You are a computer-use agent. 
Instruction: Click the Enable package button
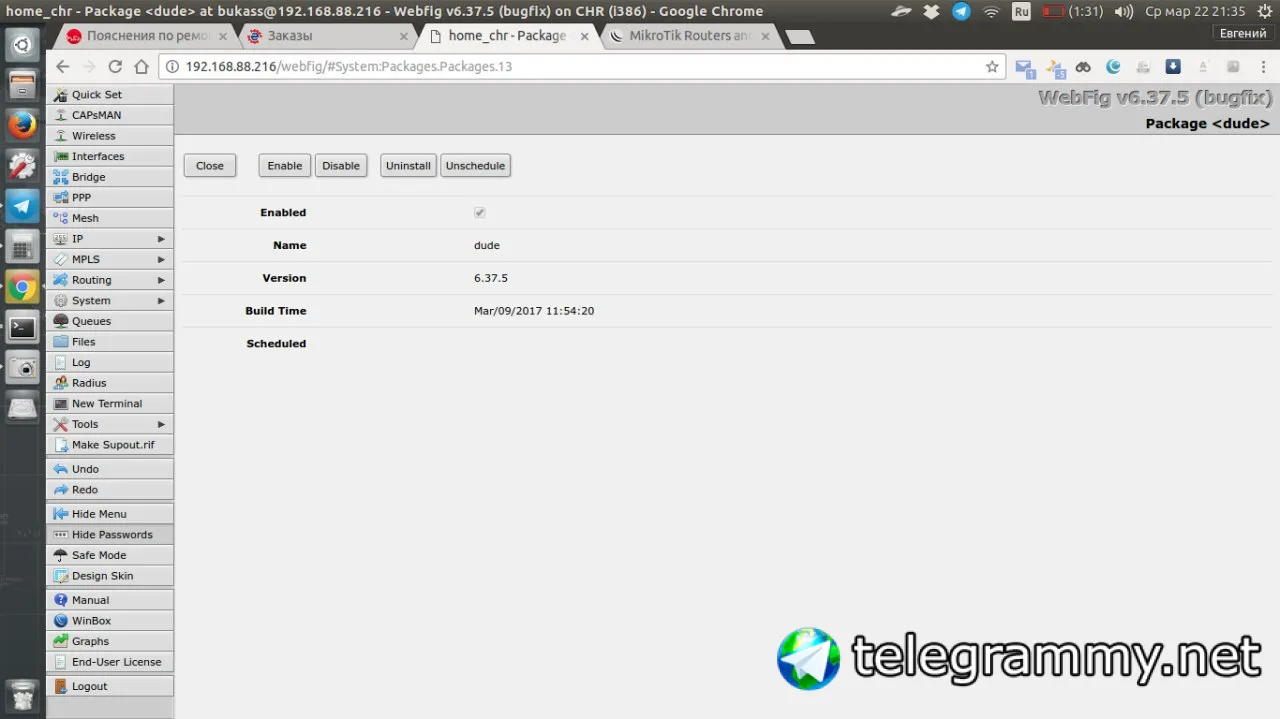pyautogui.click(x=285, y=166)
